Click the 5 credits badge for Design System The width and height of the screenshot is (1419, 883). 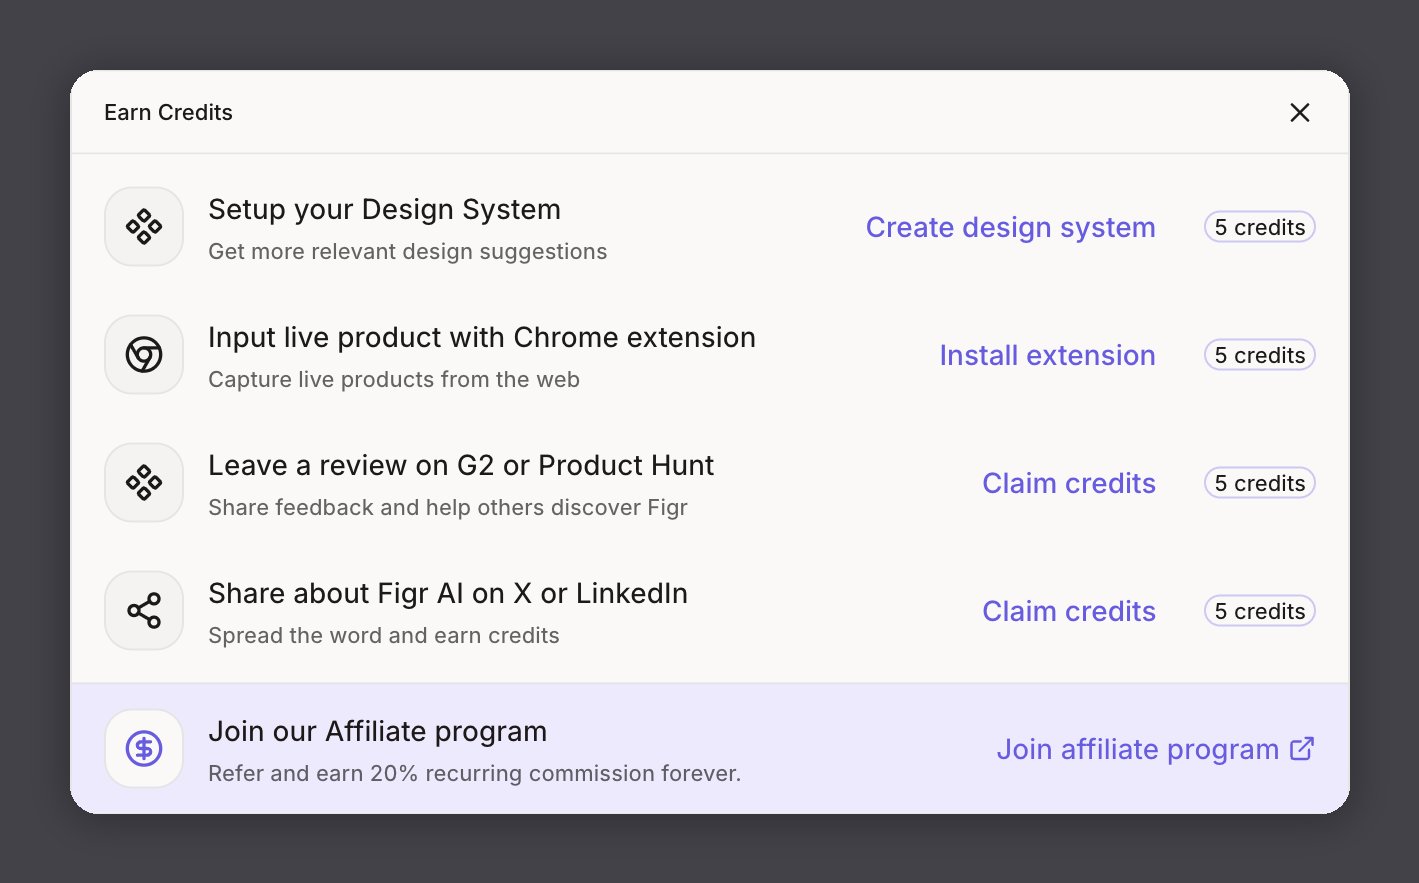[1259, 227]
